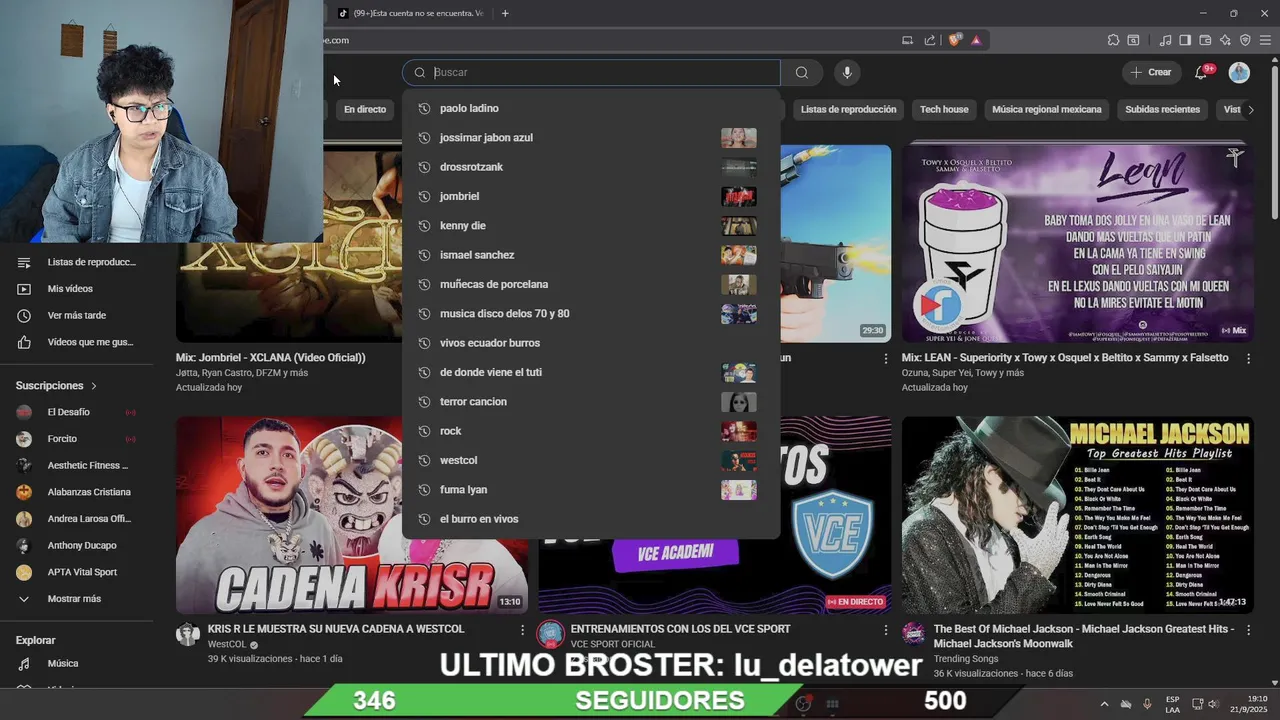This screenshot has height=720, width=1280.
Task: Open options for Mix LEAN card
Action: [1248, 358]
